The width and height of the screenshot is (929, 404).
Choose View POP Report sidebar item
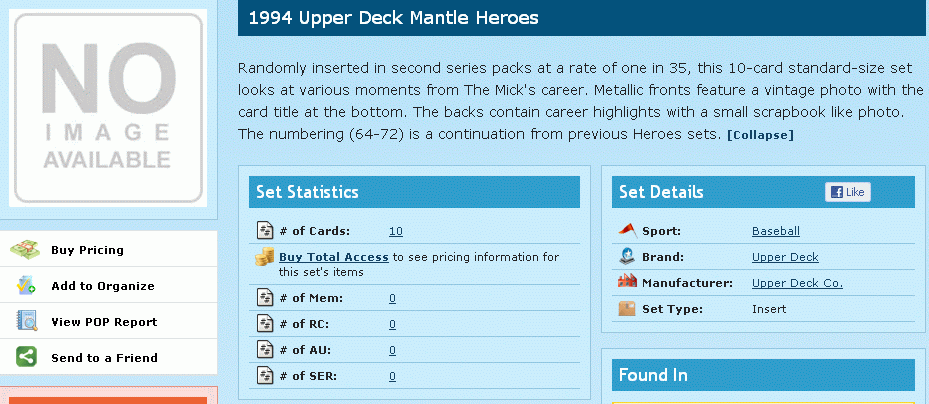click(x=108, y=322)
